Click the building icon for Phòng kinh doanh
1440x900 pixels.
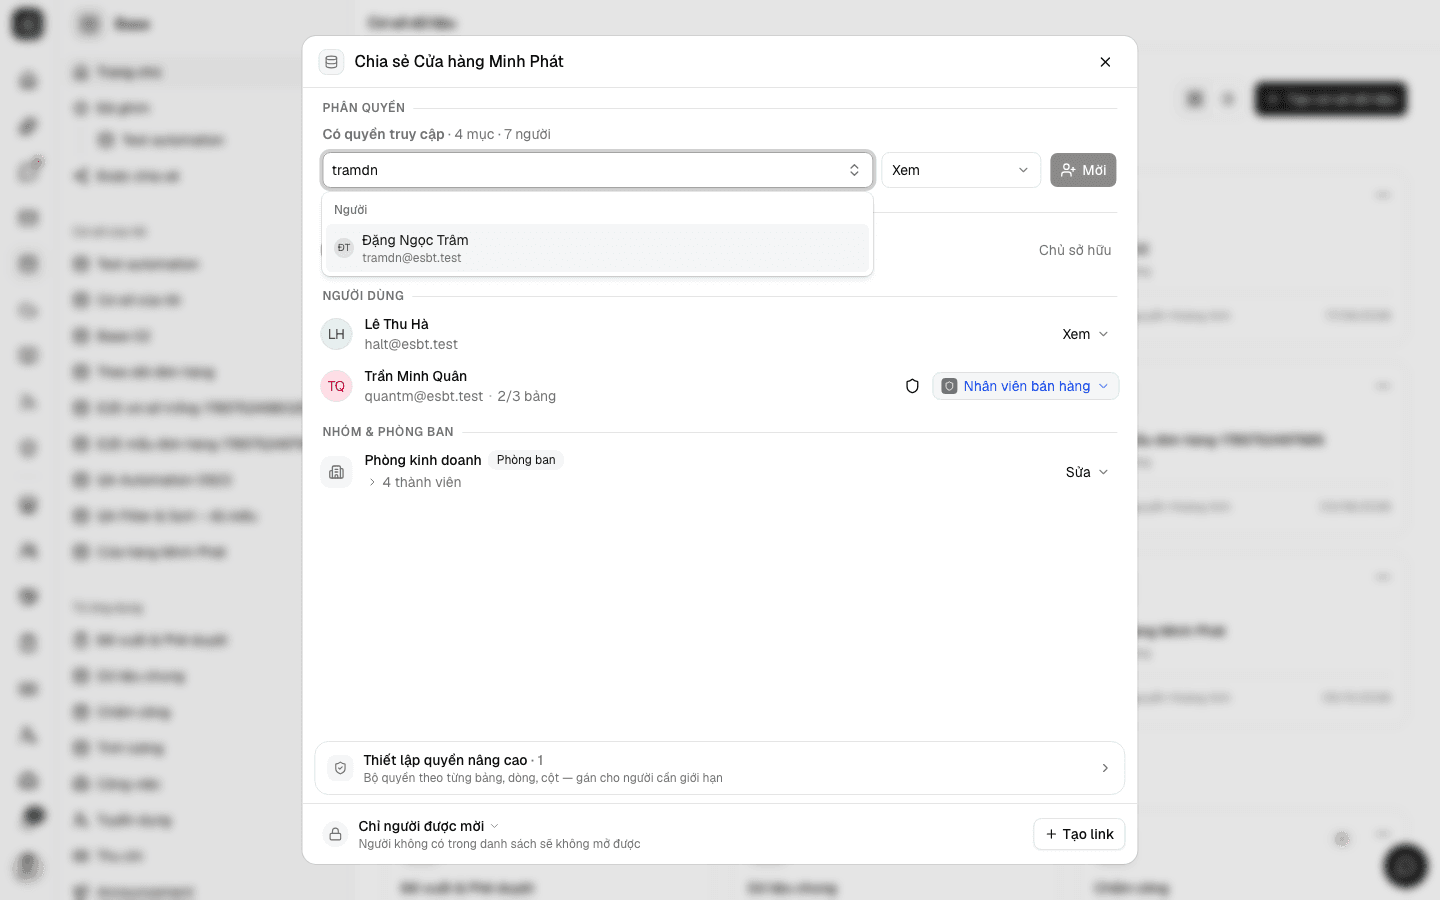pos(336,472)
